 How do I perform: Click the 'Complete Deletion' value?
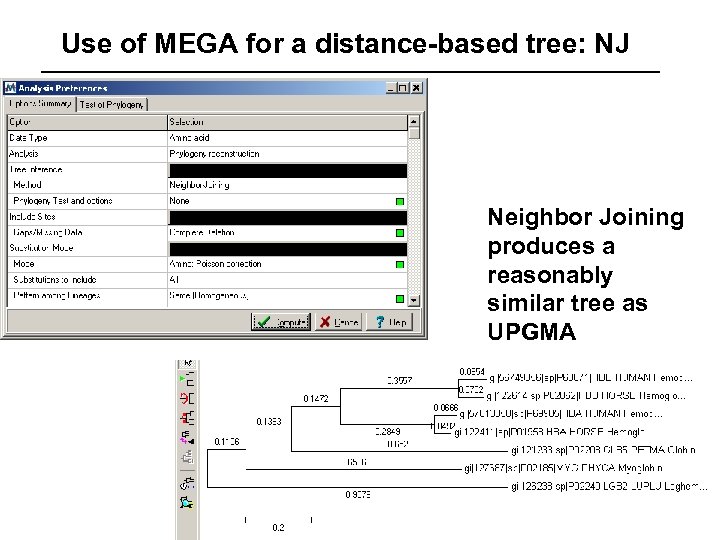pyautogui.click(x=202, y=233)
